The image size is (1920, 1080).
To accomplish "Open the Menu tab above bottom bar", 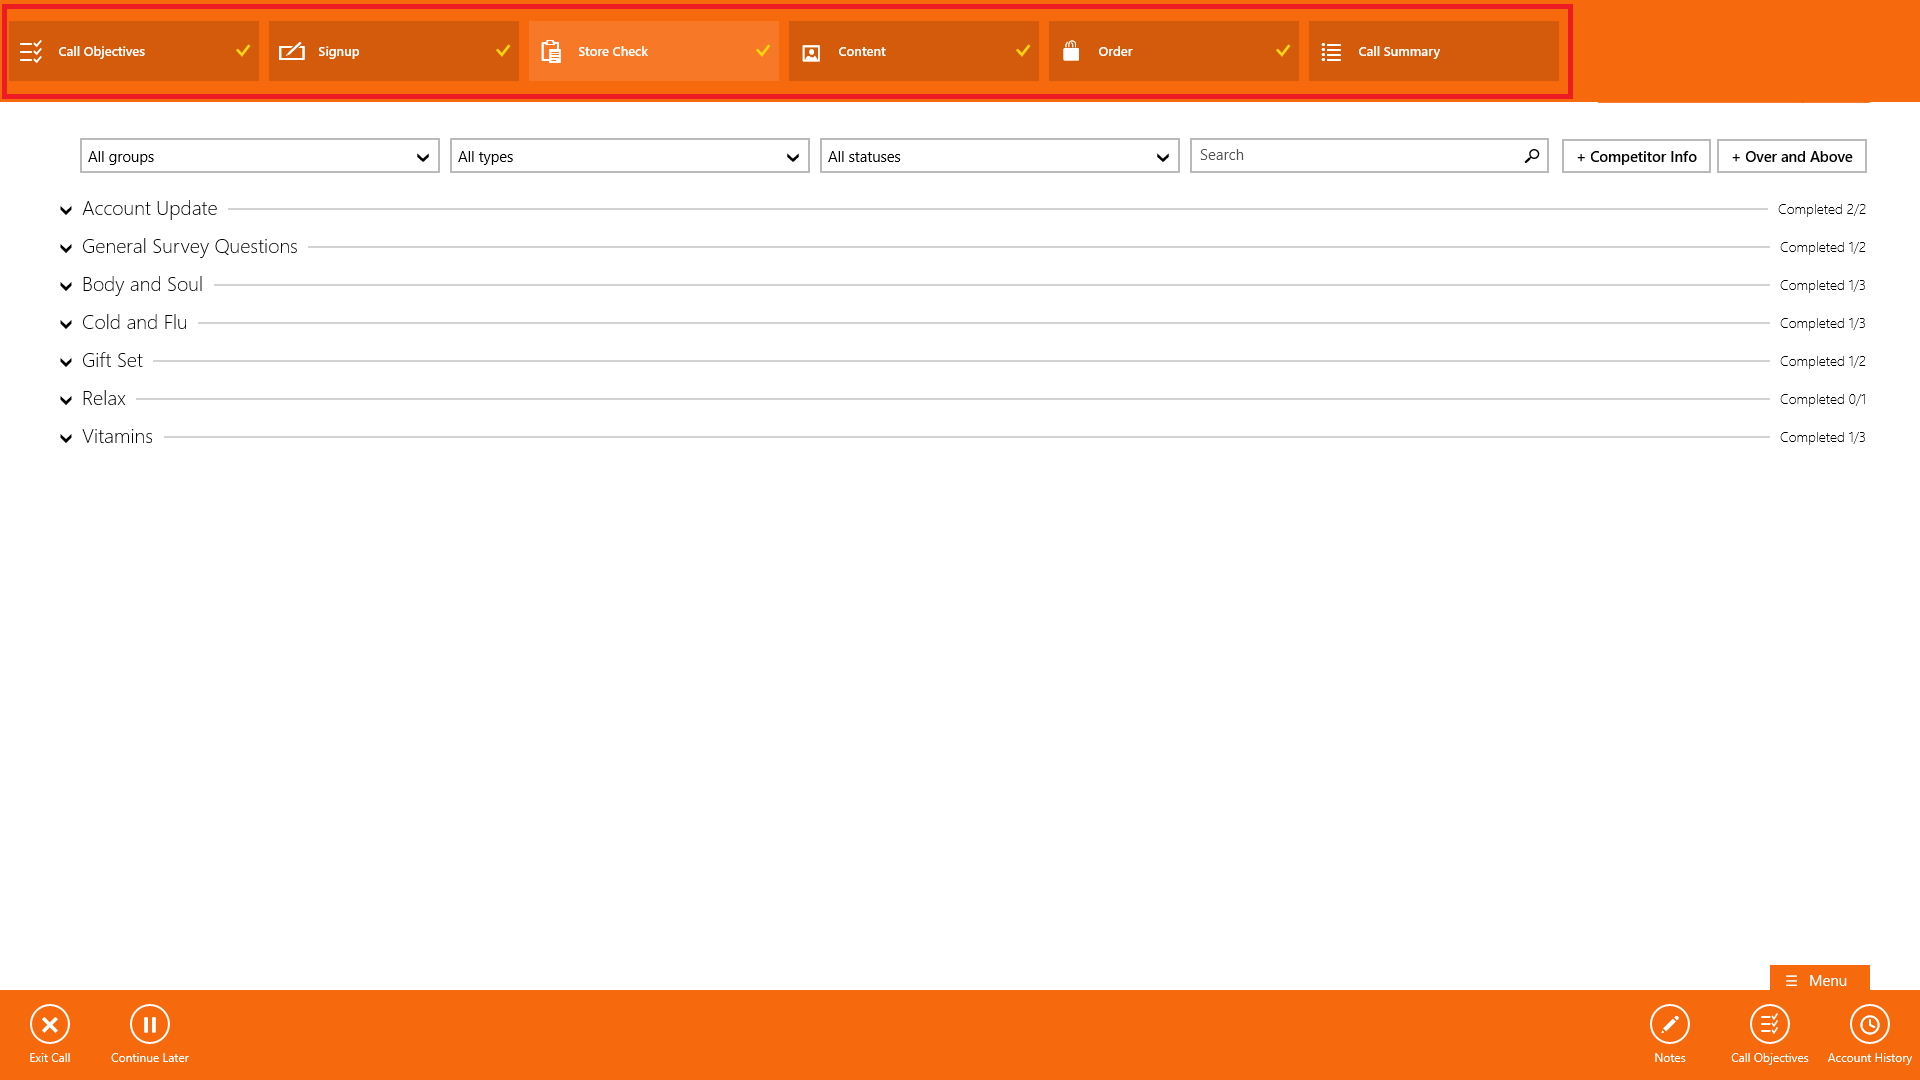I will [1818, 980].
